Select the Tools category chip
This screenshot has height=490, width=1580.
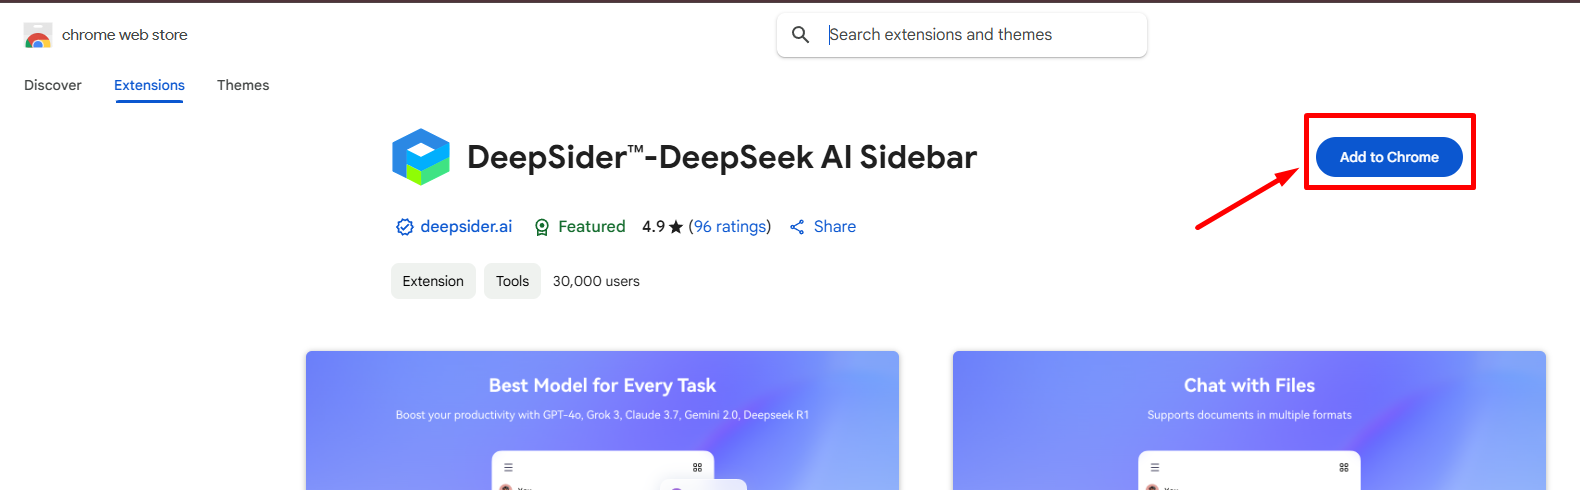tap(512, 281)
